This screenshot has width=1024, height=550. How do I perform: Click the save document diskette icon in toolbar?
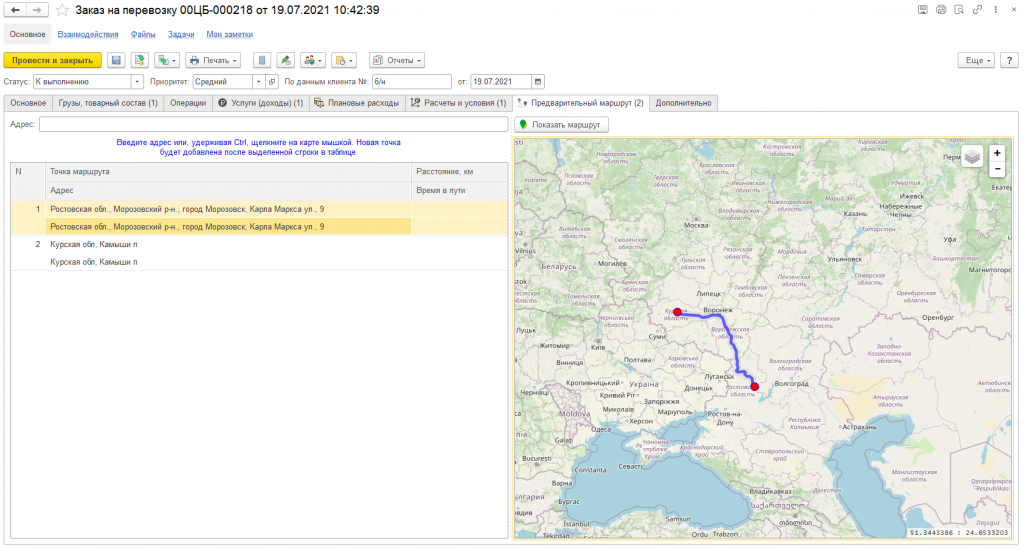[116, 60]
